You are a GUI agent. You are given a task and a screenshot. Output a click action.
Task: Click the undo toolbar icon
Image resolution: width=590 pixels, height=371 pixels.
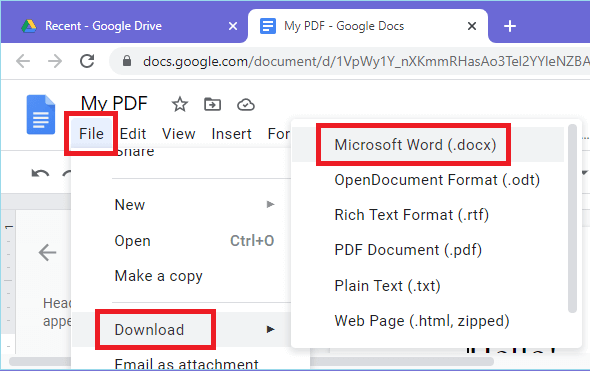tap(40, 173)
